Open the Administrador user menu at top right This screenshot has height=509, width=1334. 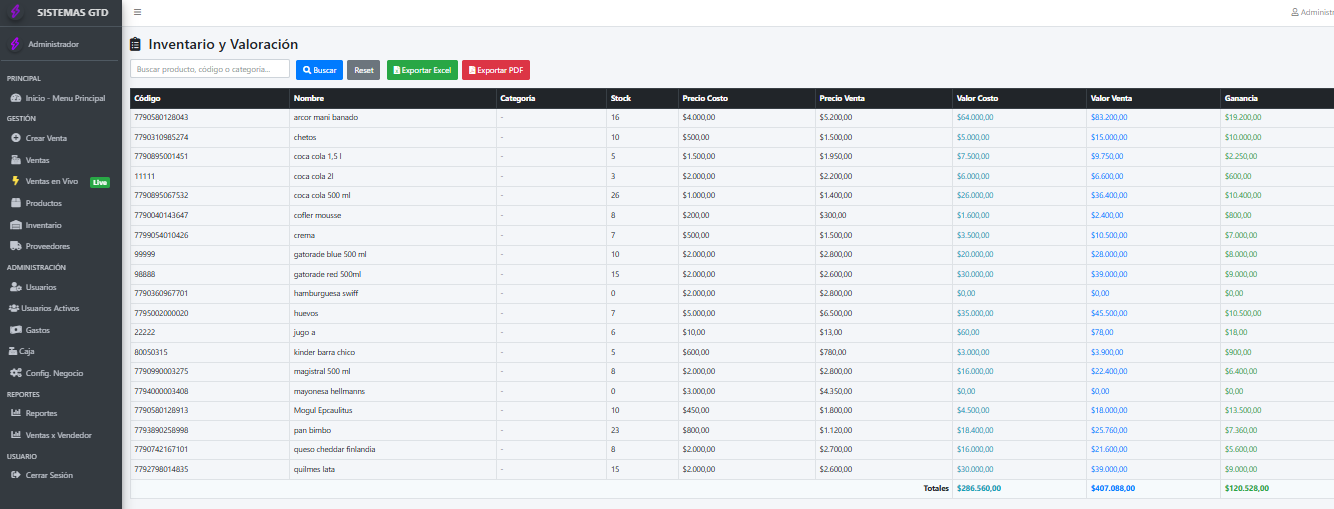point(1312,12)
